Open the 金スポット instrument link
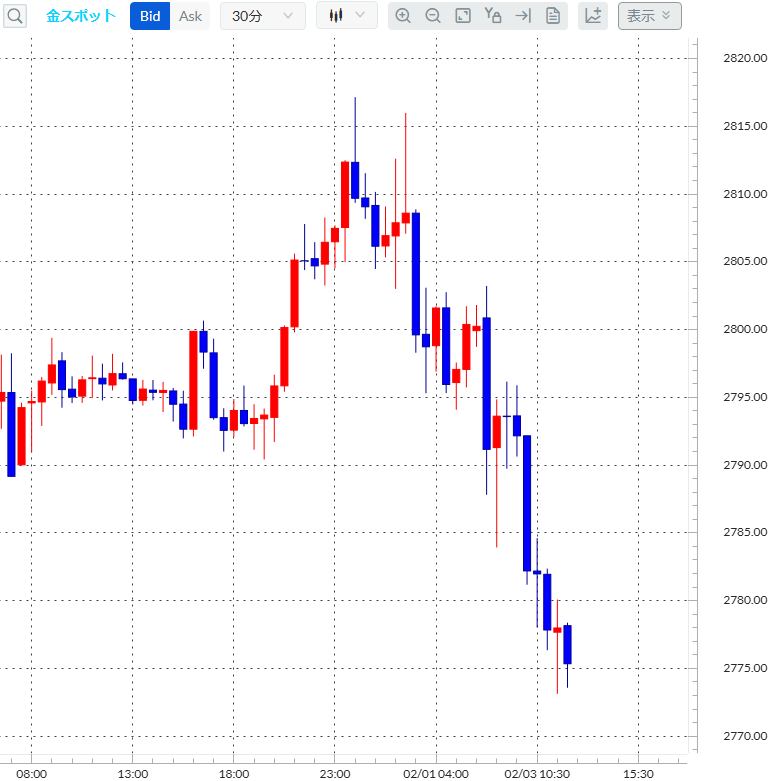This screenshot has height=781, width=772. click(x=81, y=16)
